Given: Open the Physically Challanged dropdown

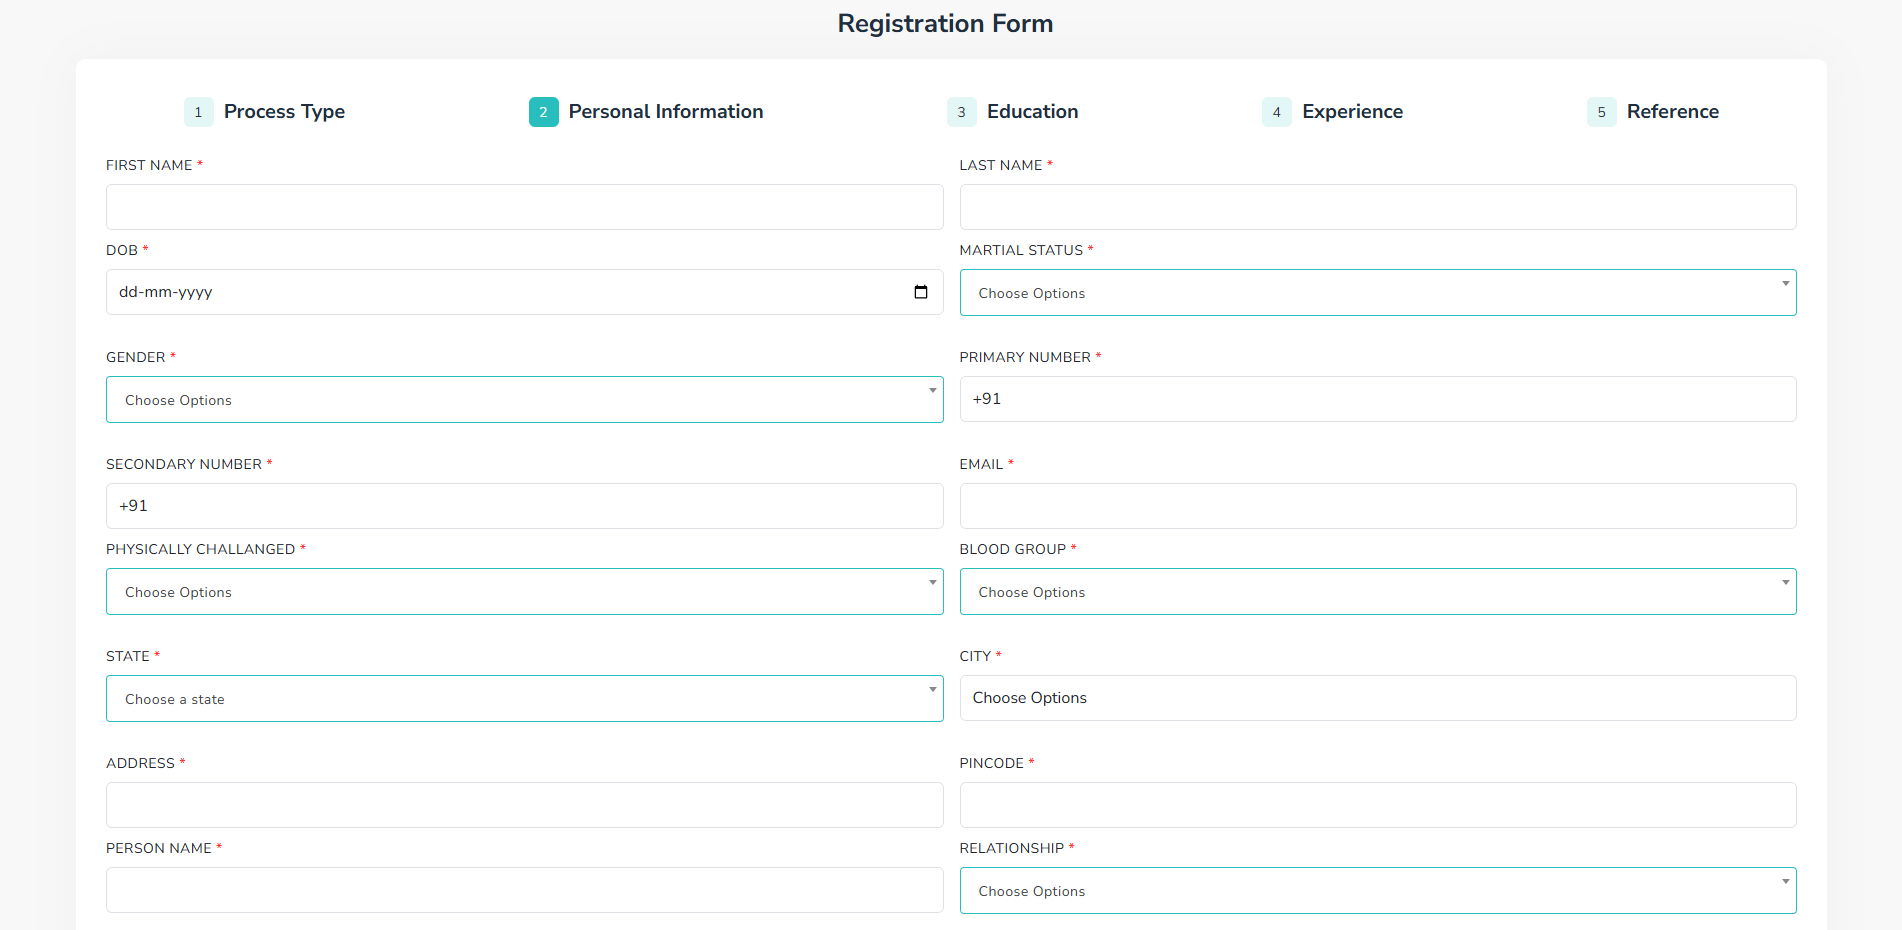Looking at the screenshot, I should 524,592.
